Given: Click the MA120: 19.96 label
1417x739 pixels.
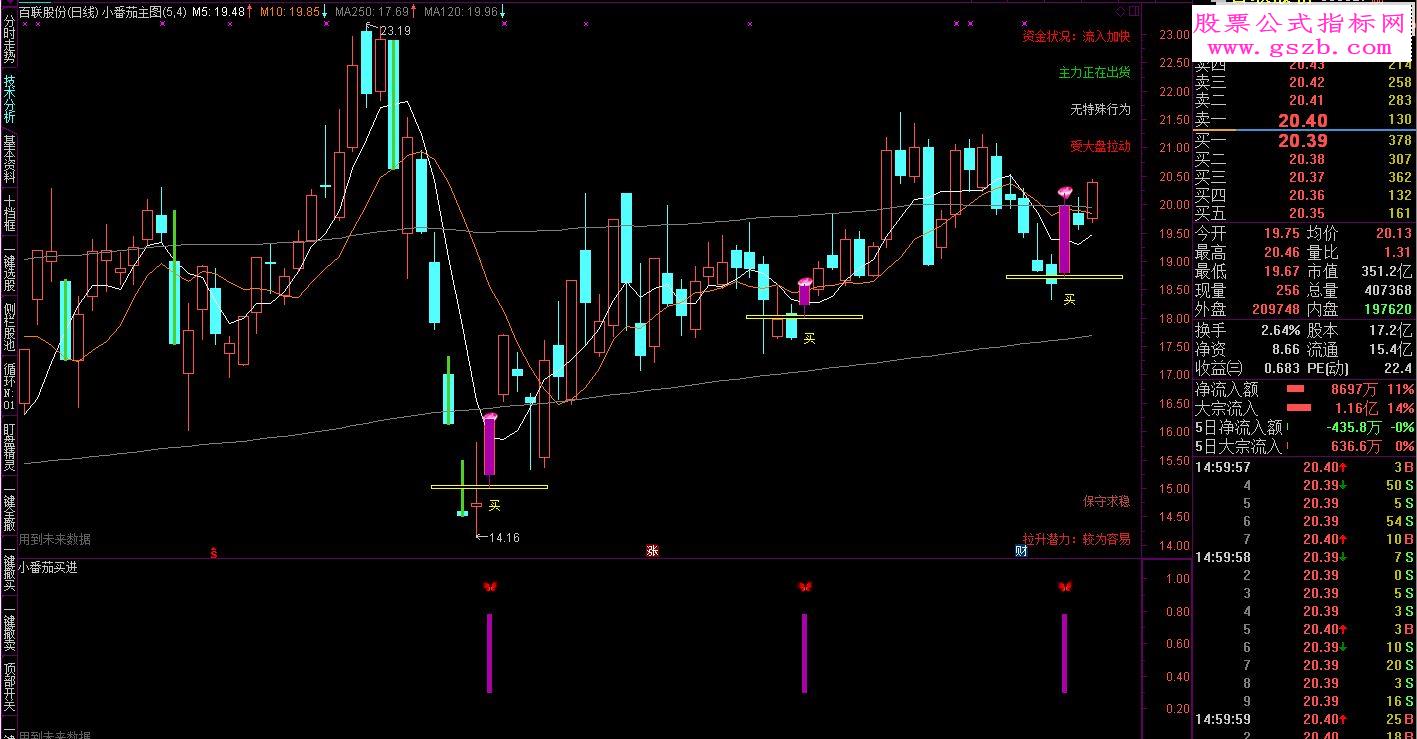Looking at the screenshot, I should pos(460,12).
